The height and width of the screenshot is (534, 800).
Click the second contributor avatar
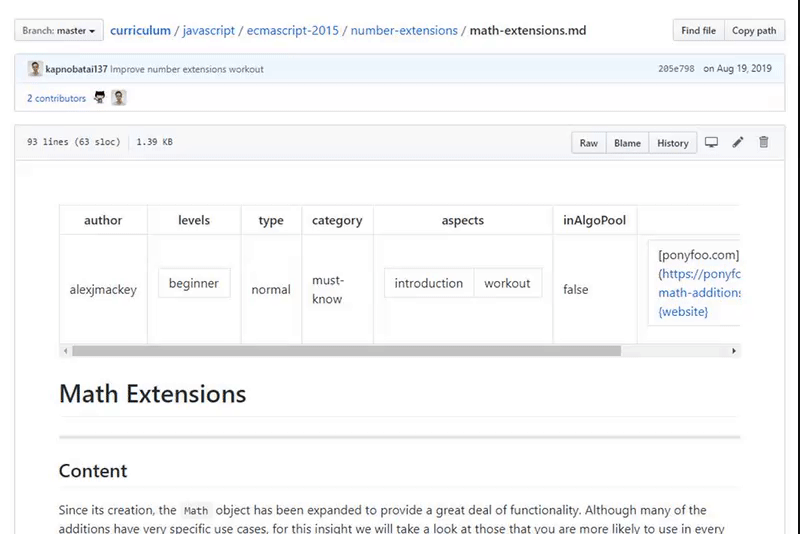tap(119, 98)
